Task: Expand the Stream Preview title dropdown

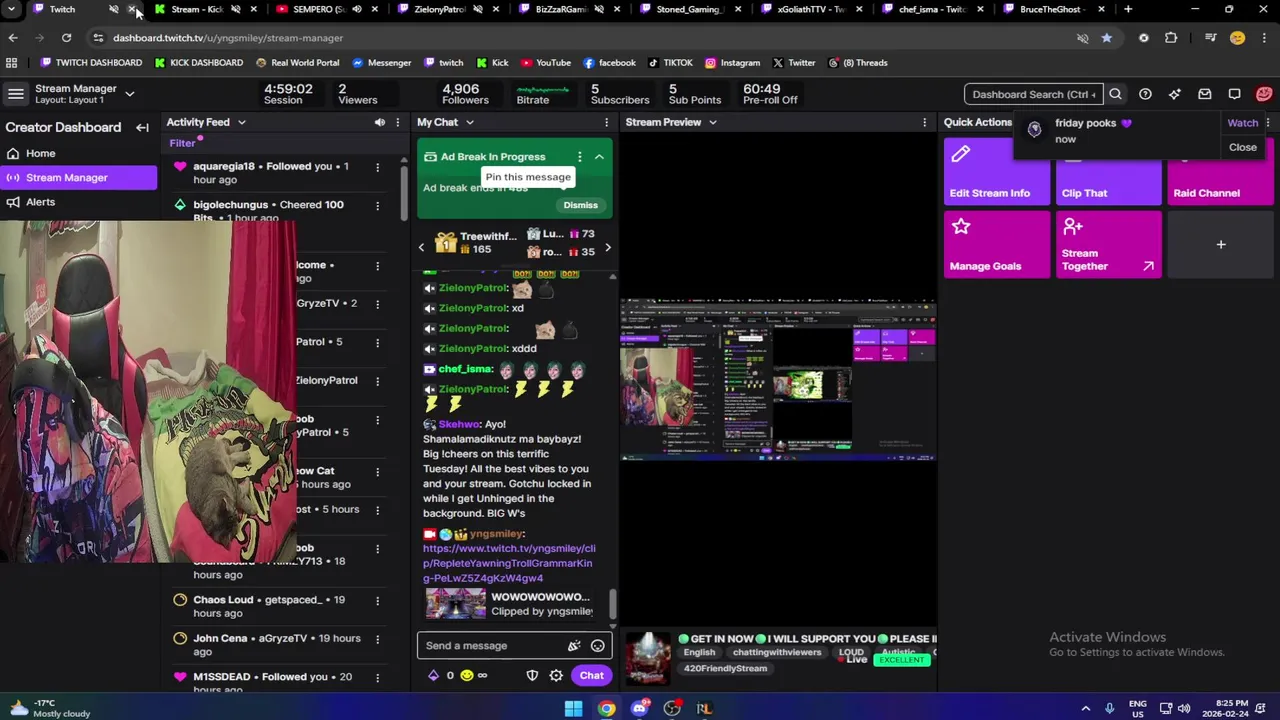Action: (x=712, y=122)
